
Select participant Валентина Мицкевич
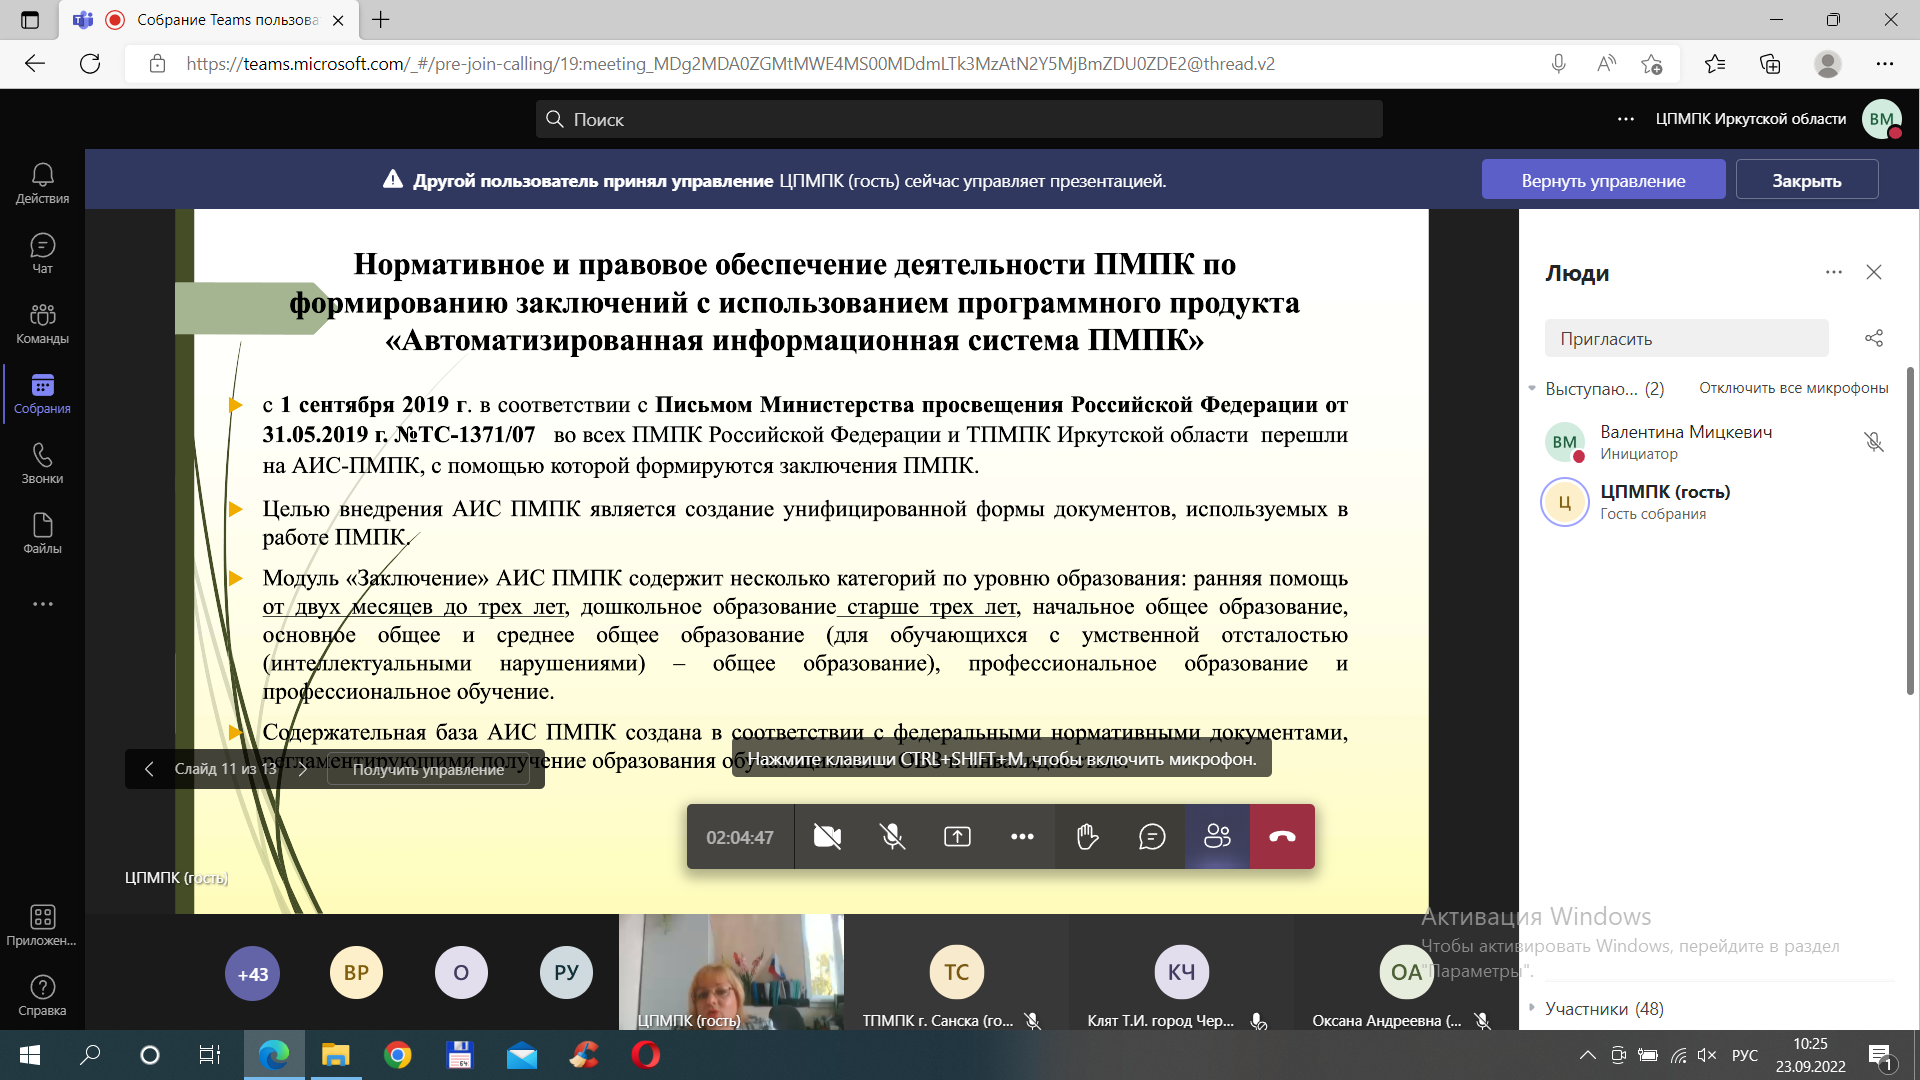(x=1716, y=442)
